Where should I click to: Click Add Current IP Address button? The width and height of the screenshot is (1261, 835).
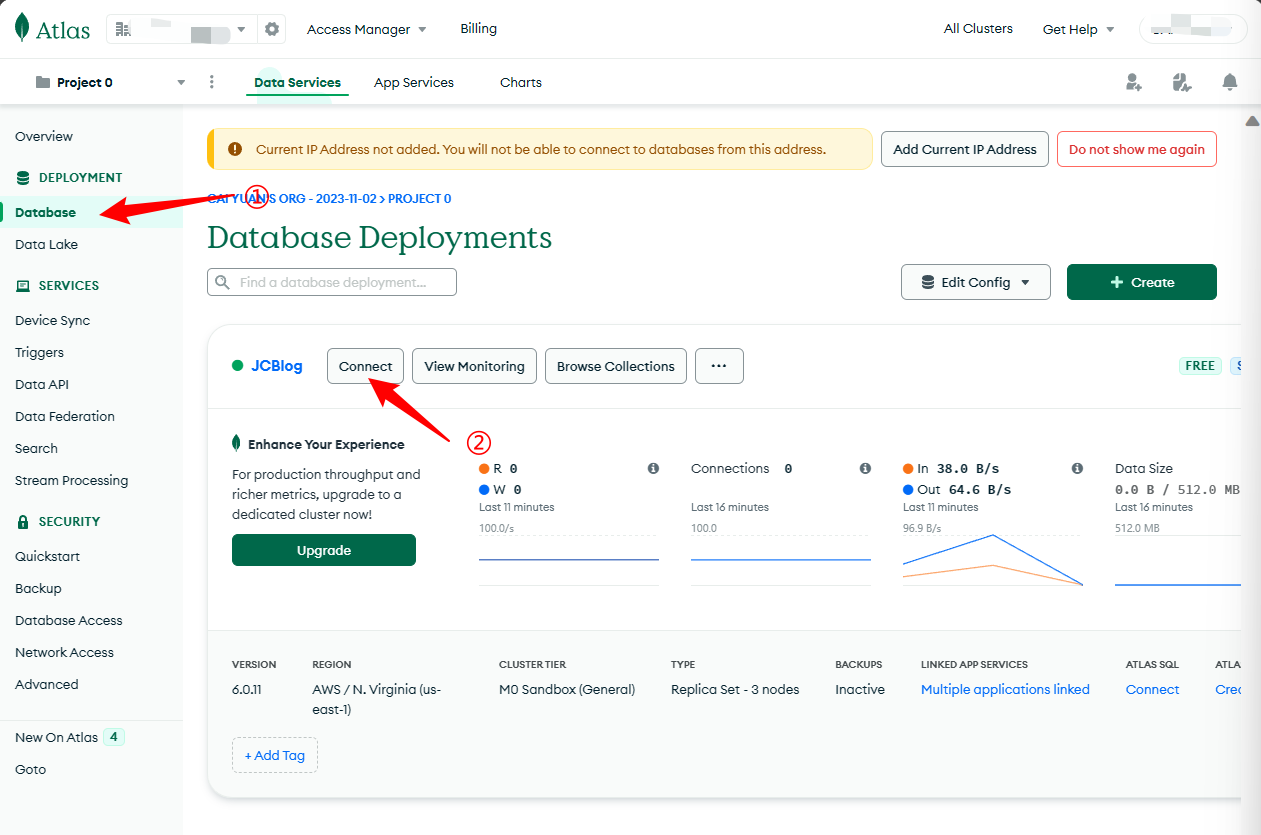[965, 149]
